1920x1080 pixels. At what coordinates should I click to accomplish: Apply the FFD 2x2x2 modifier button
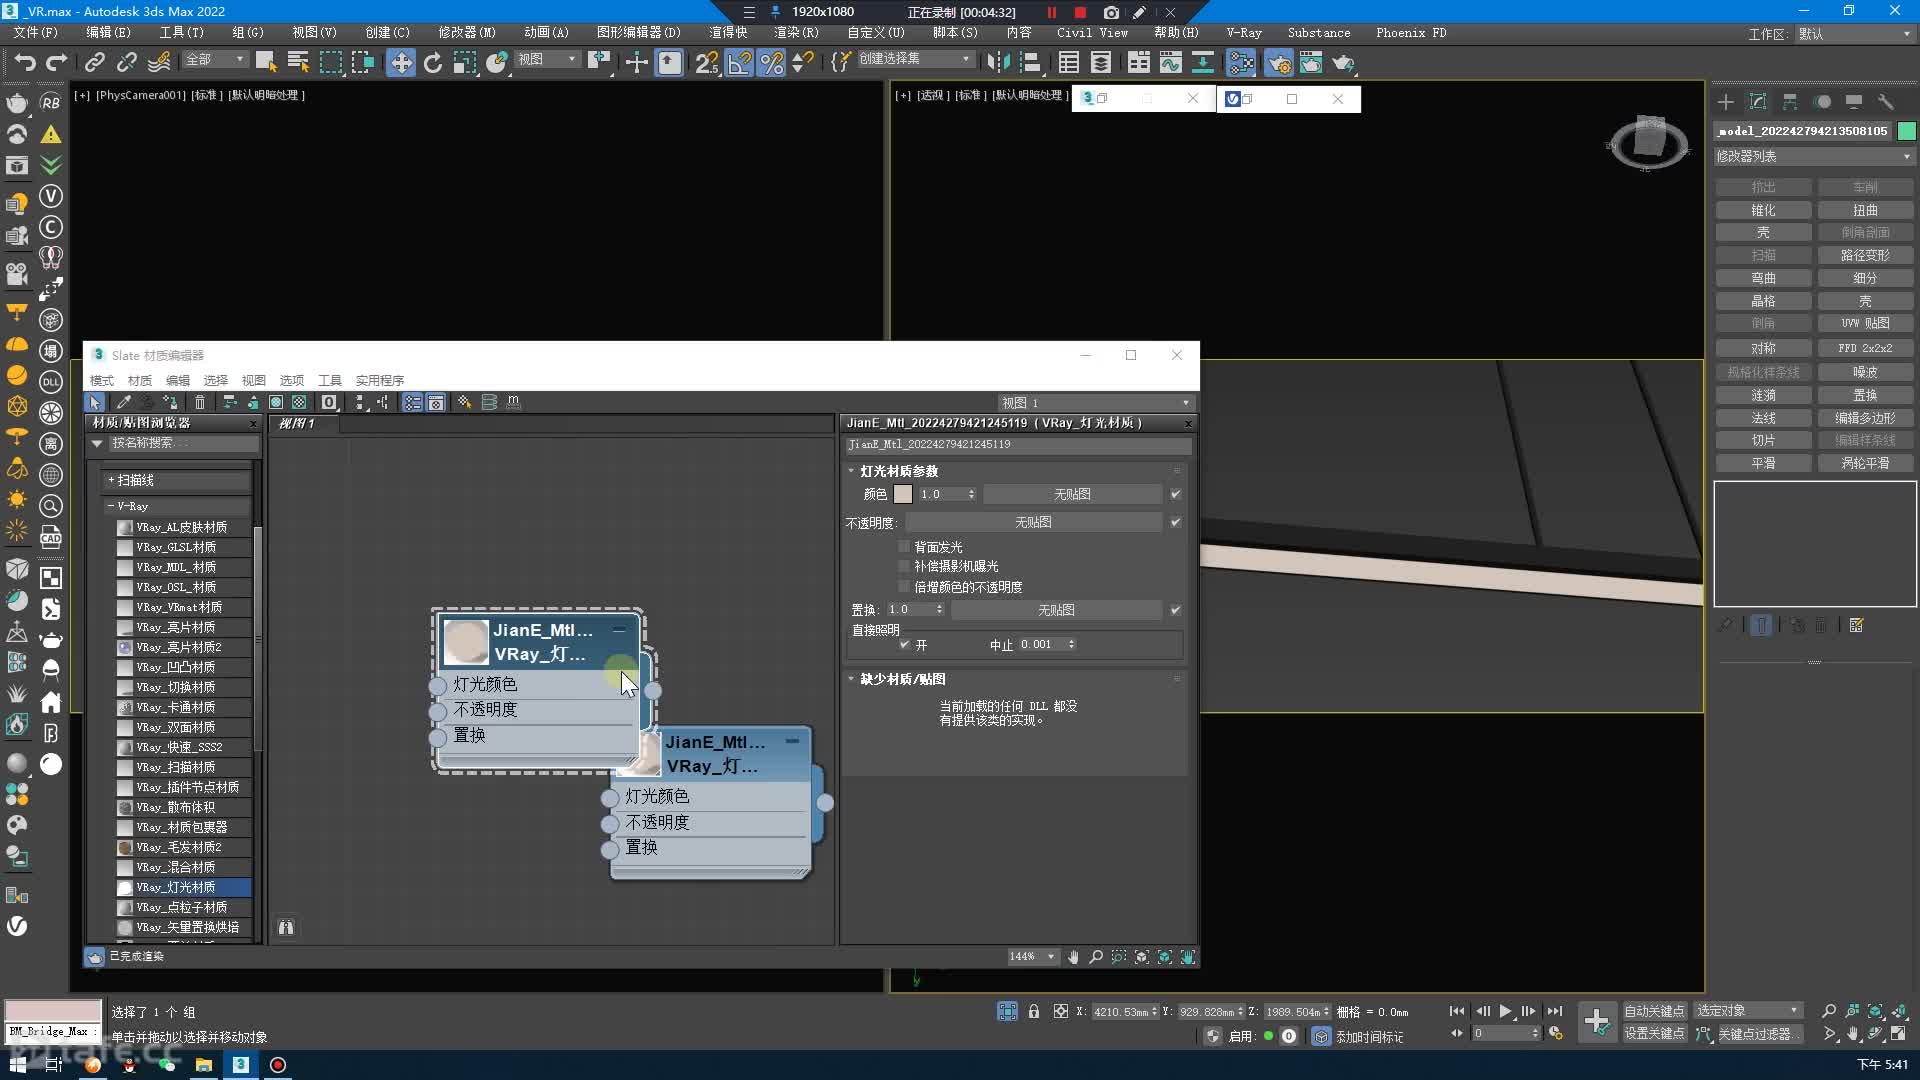(1865, 348)
